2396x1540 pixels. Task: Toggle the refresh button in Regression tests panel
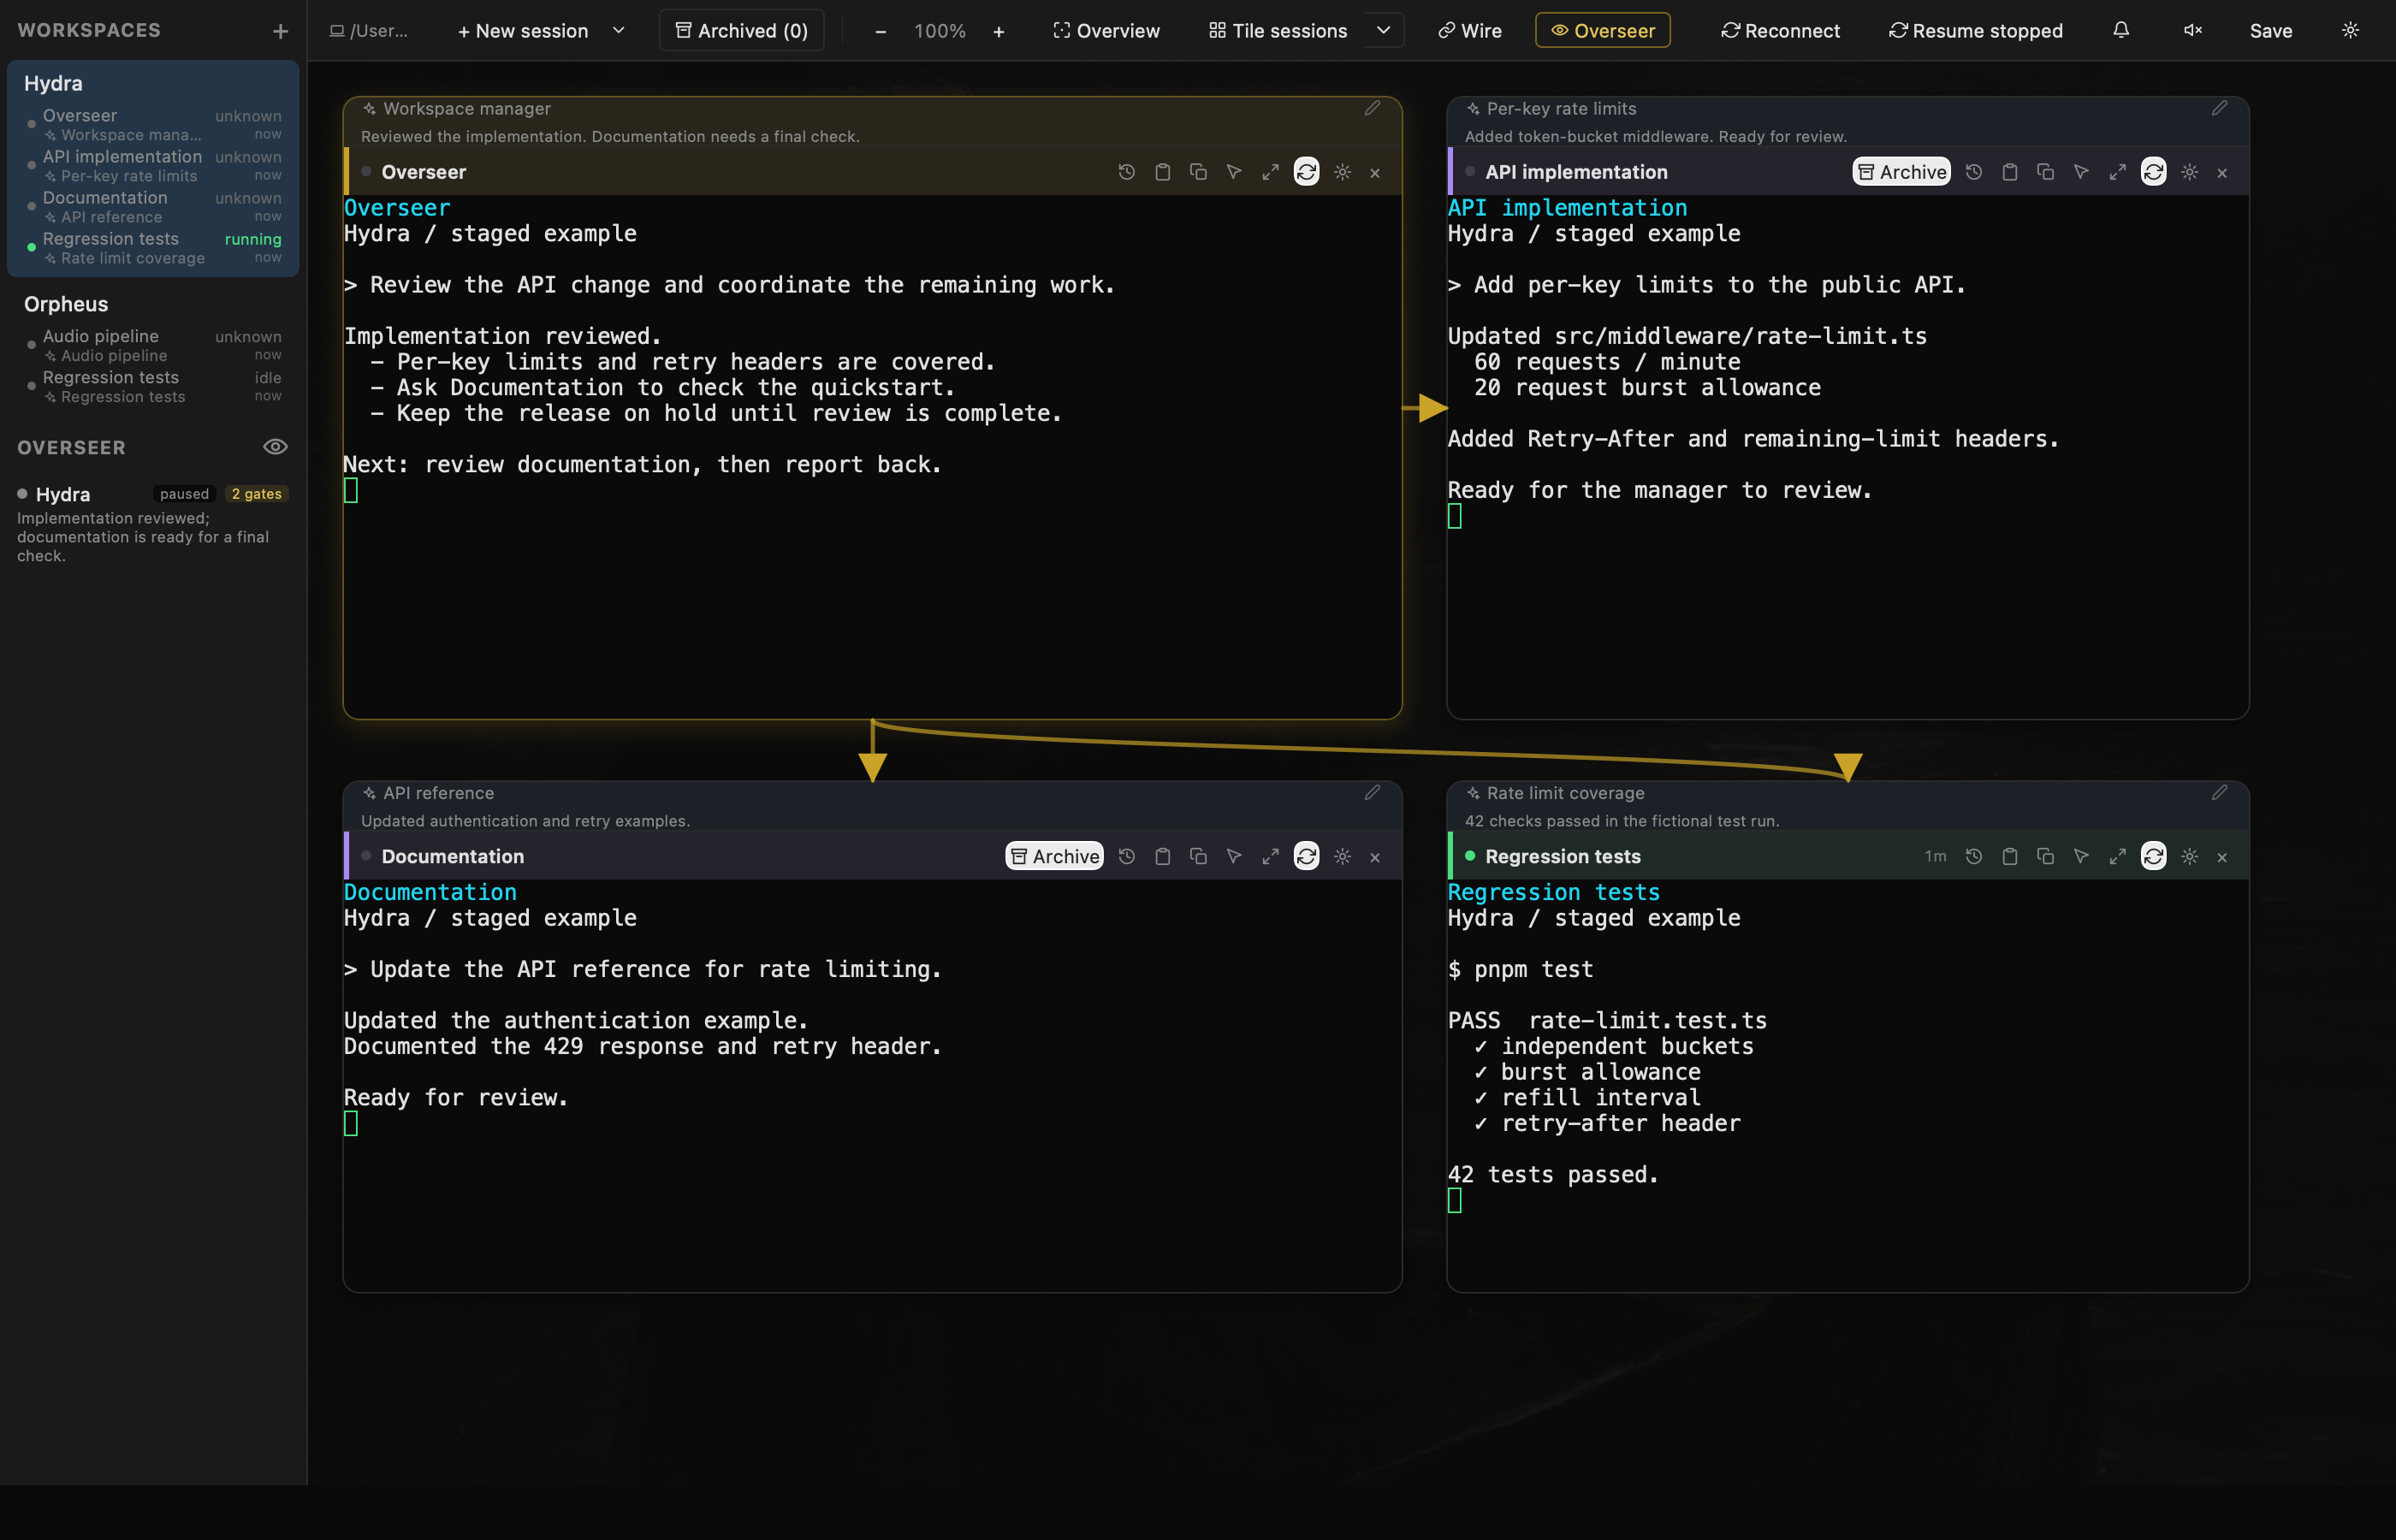(2153, 856)
